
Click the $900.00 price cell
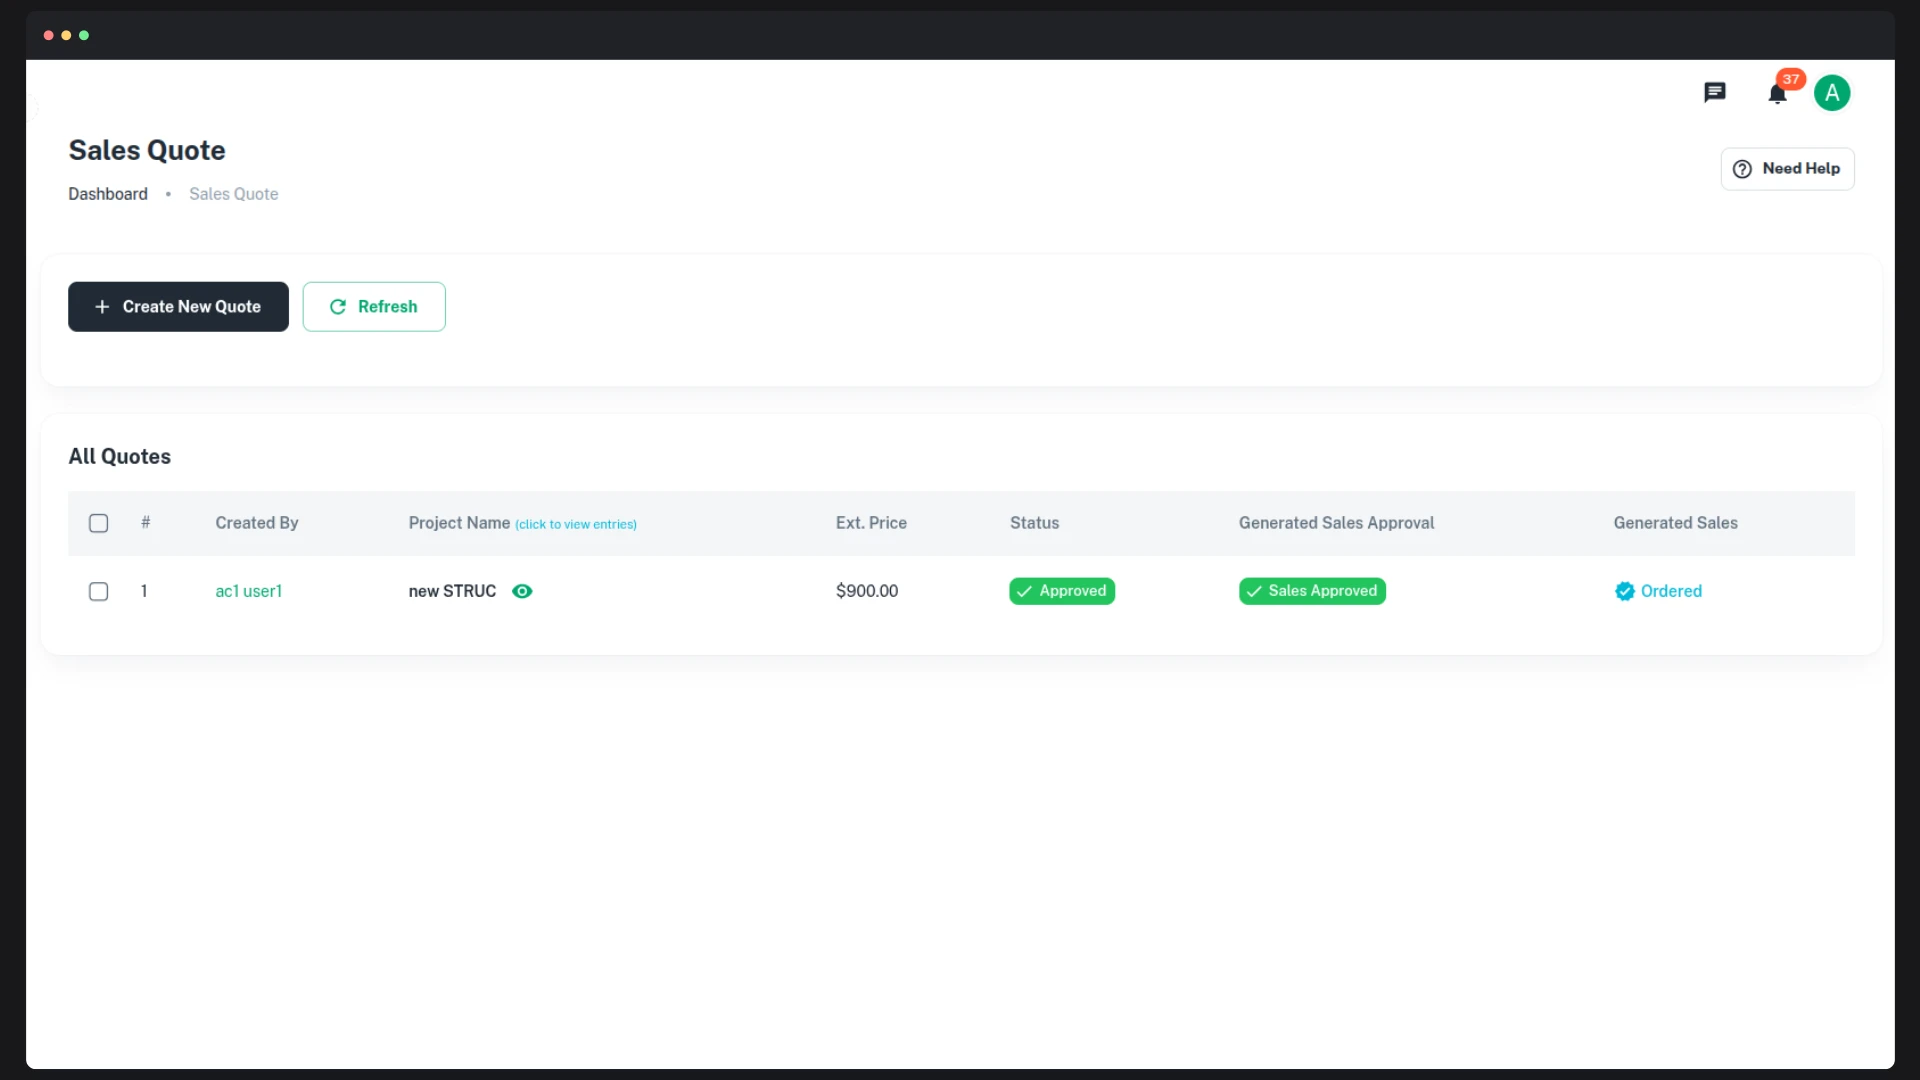pos(867,591)
